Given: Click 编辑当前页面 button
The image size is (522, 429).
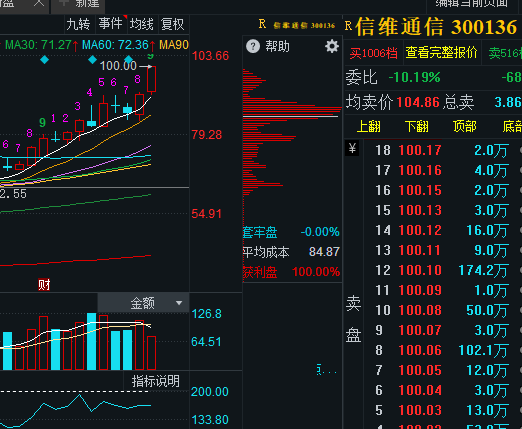Looking at the screenshot, I should click(472, 4).
